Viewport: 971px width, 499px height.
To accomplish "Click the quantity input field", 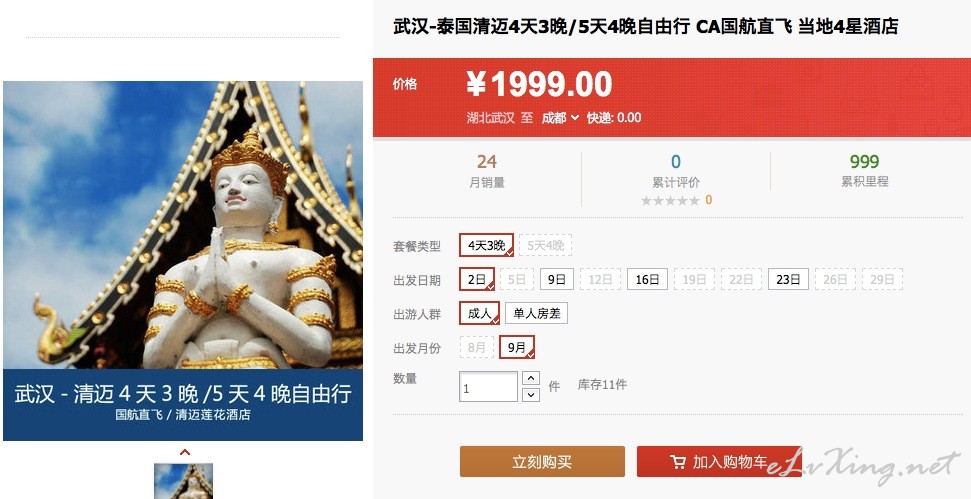I will click(x=488, y=387).
